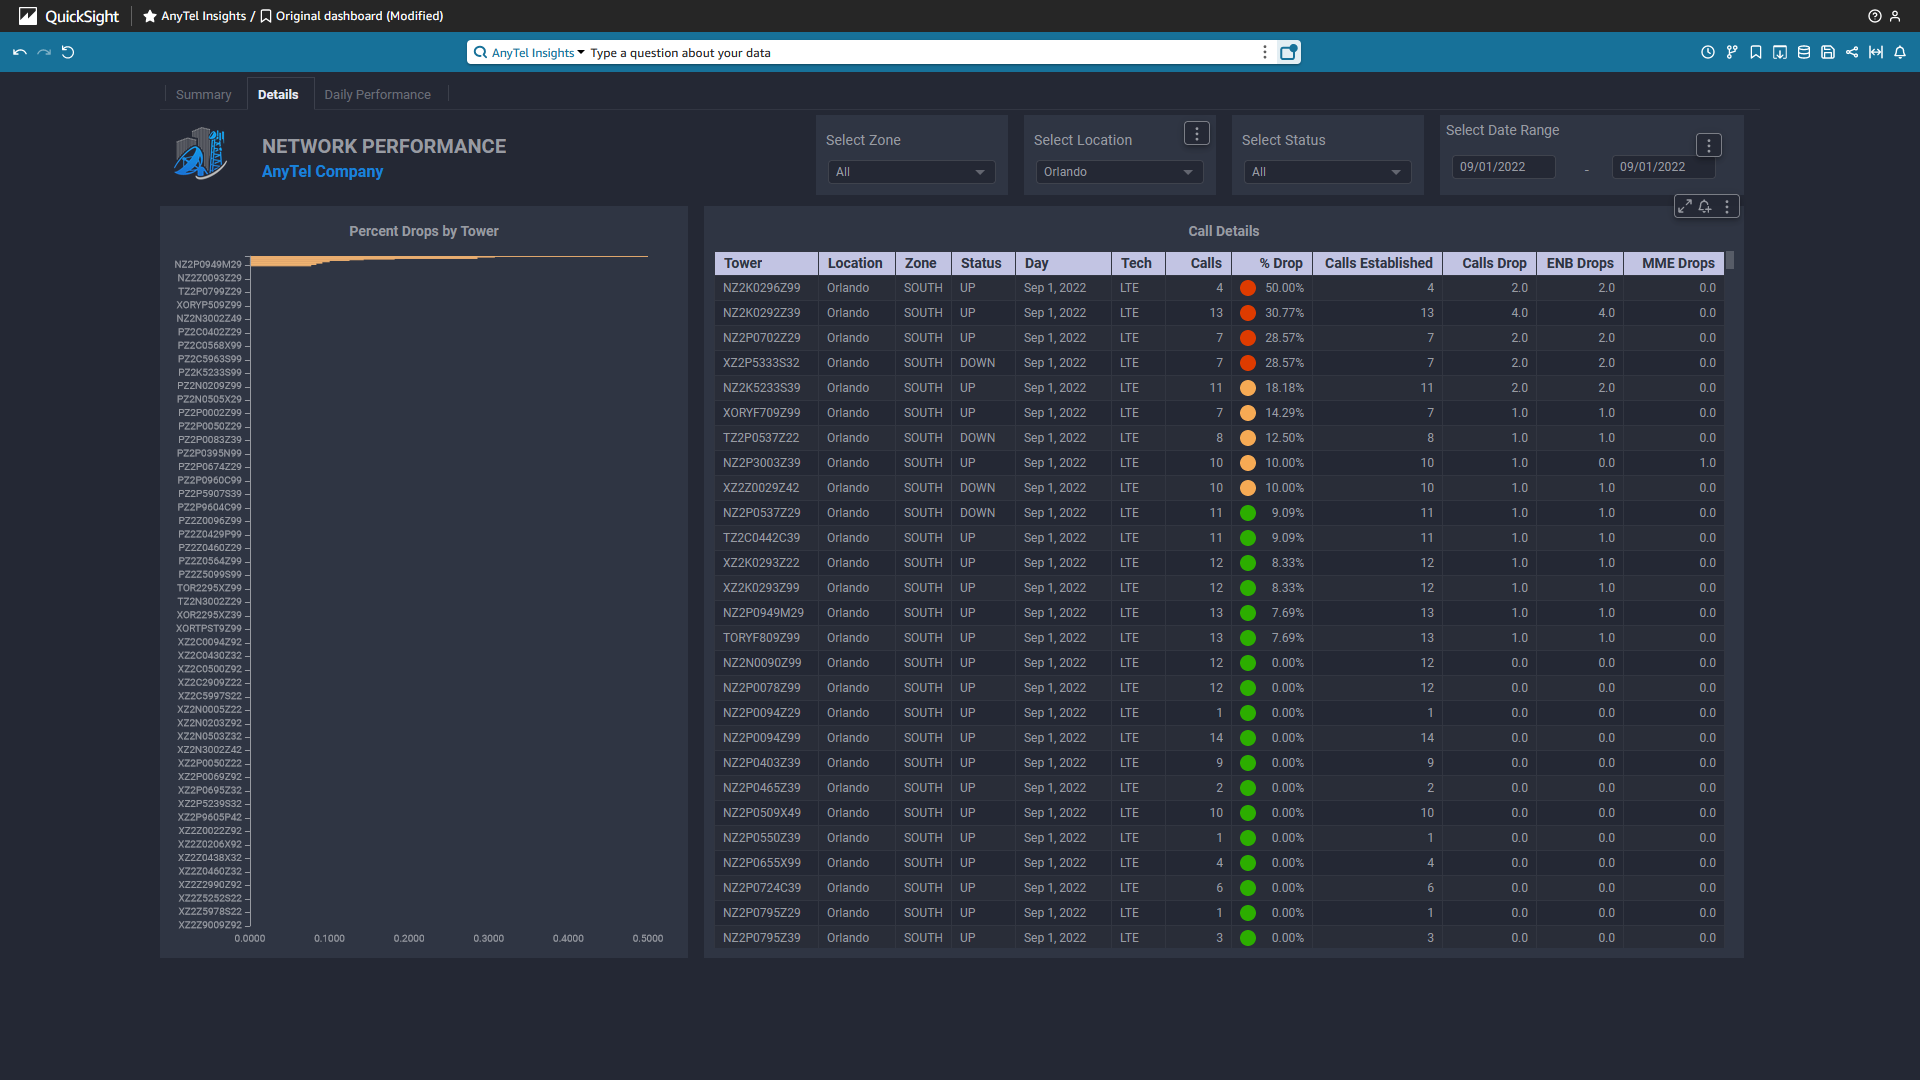Click the start date input field
This screenshot has height=1080, width=1920.
click(x=1503, y=167)
